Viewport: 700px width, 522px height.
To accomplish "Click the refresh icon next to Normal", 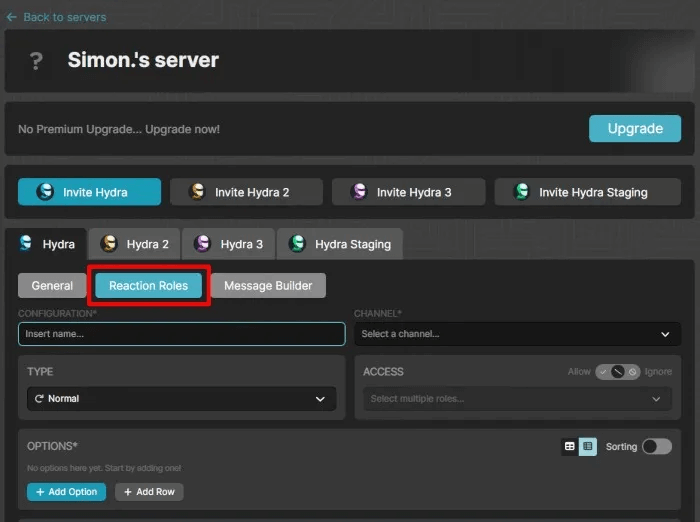I will click(39, 398).
